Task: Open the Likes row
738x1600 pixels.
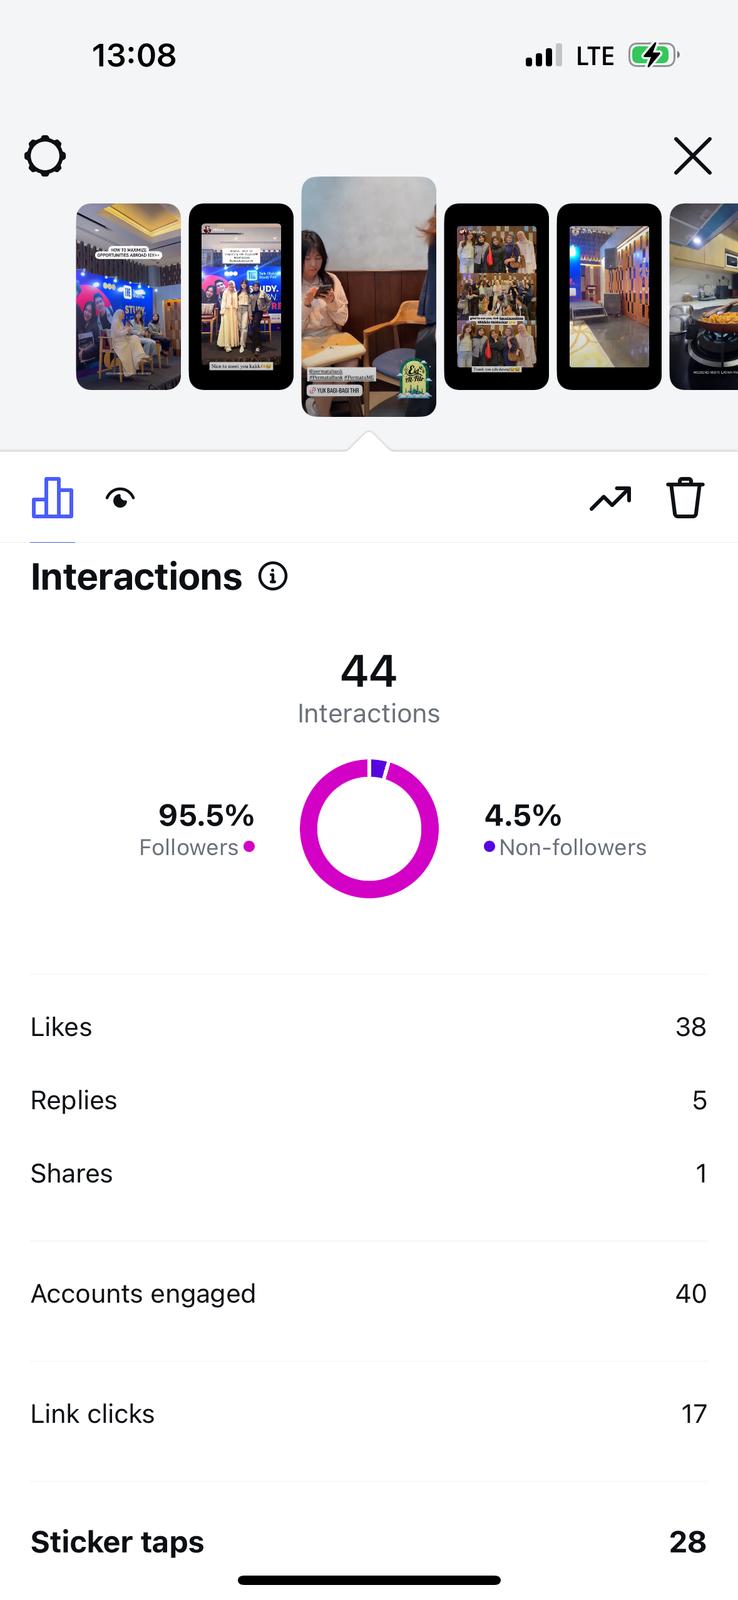Action: (x=368, y=1027)
